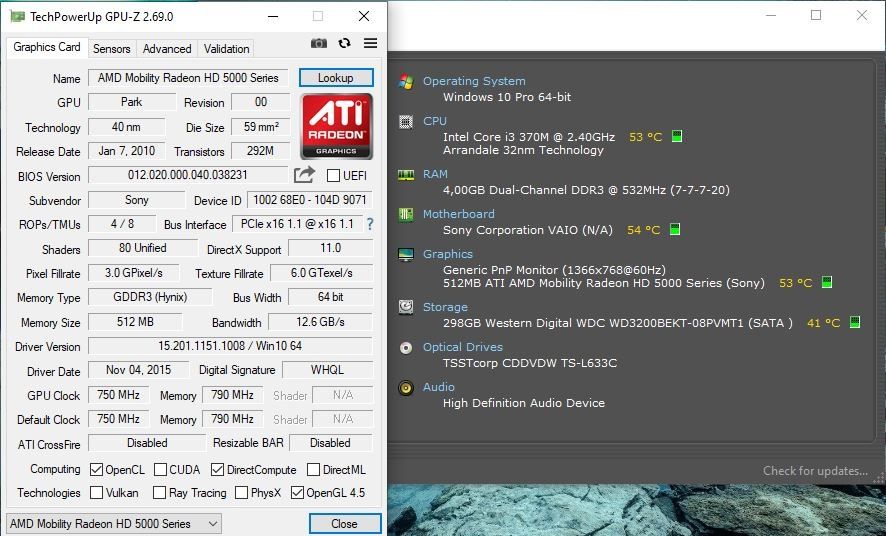The image size is (886, 536).
Task: Close the Speccy window
Action: pyautogui.click(x=862, y=15)
